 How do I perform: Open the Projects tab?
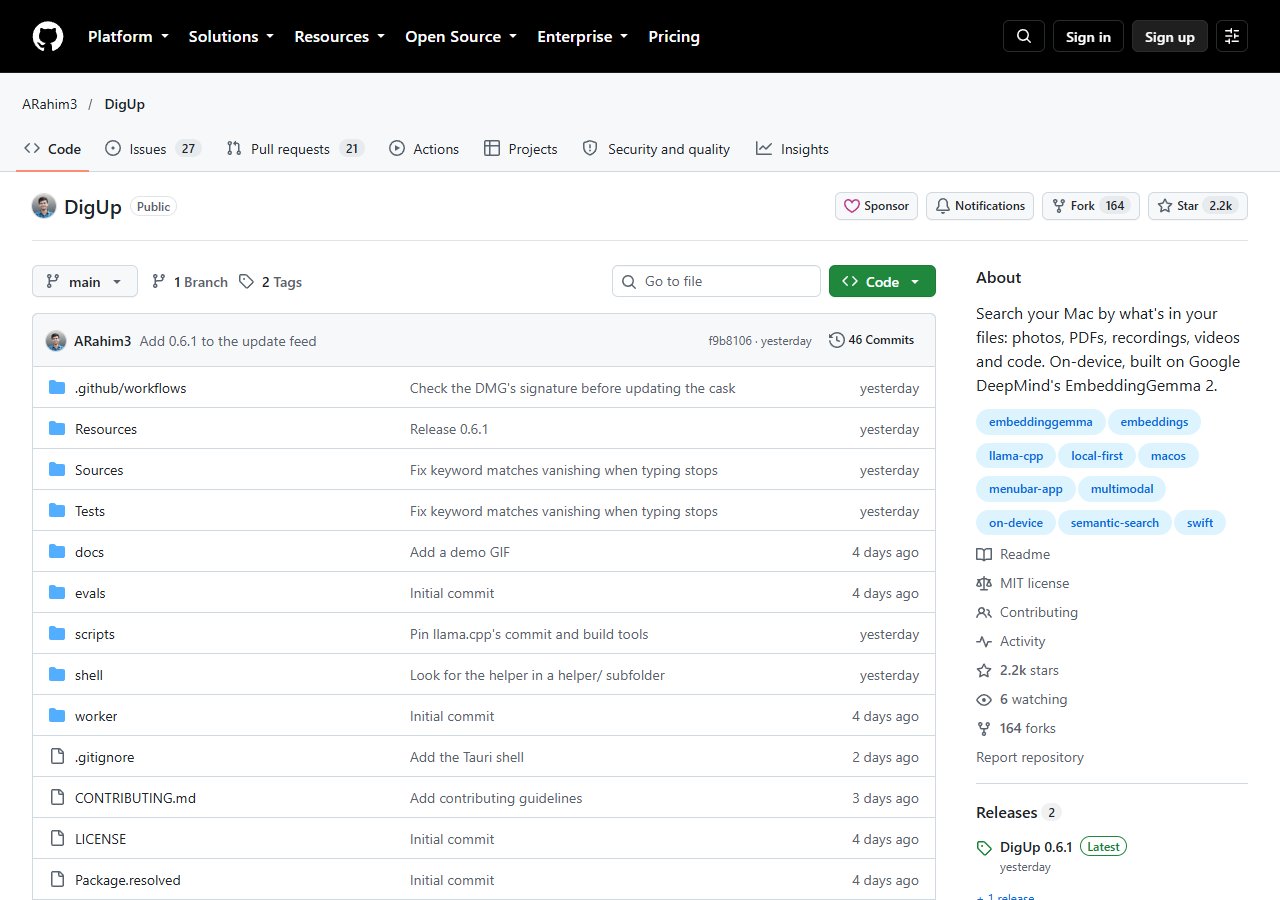521,149
